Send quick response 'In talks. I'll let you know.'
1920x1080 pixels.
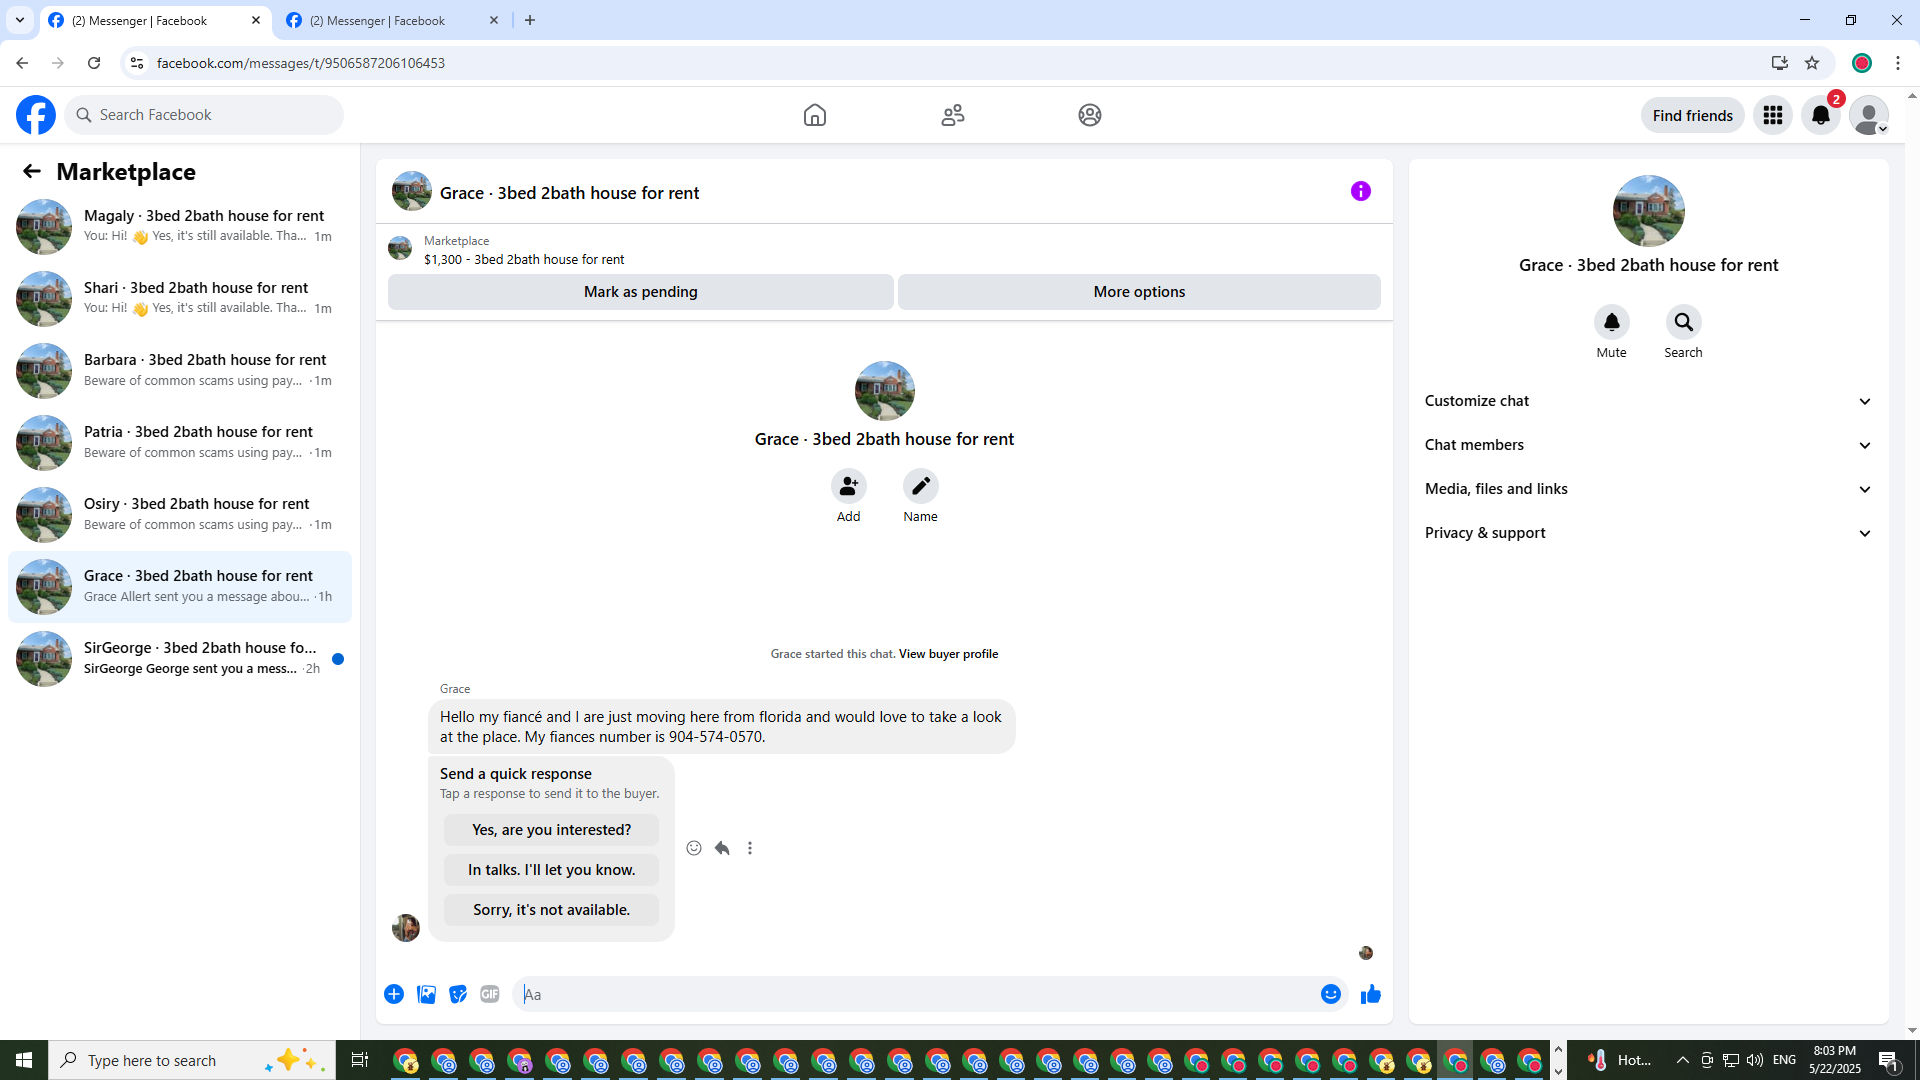point(552,870)
